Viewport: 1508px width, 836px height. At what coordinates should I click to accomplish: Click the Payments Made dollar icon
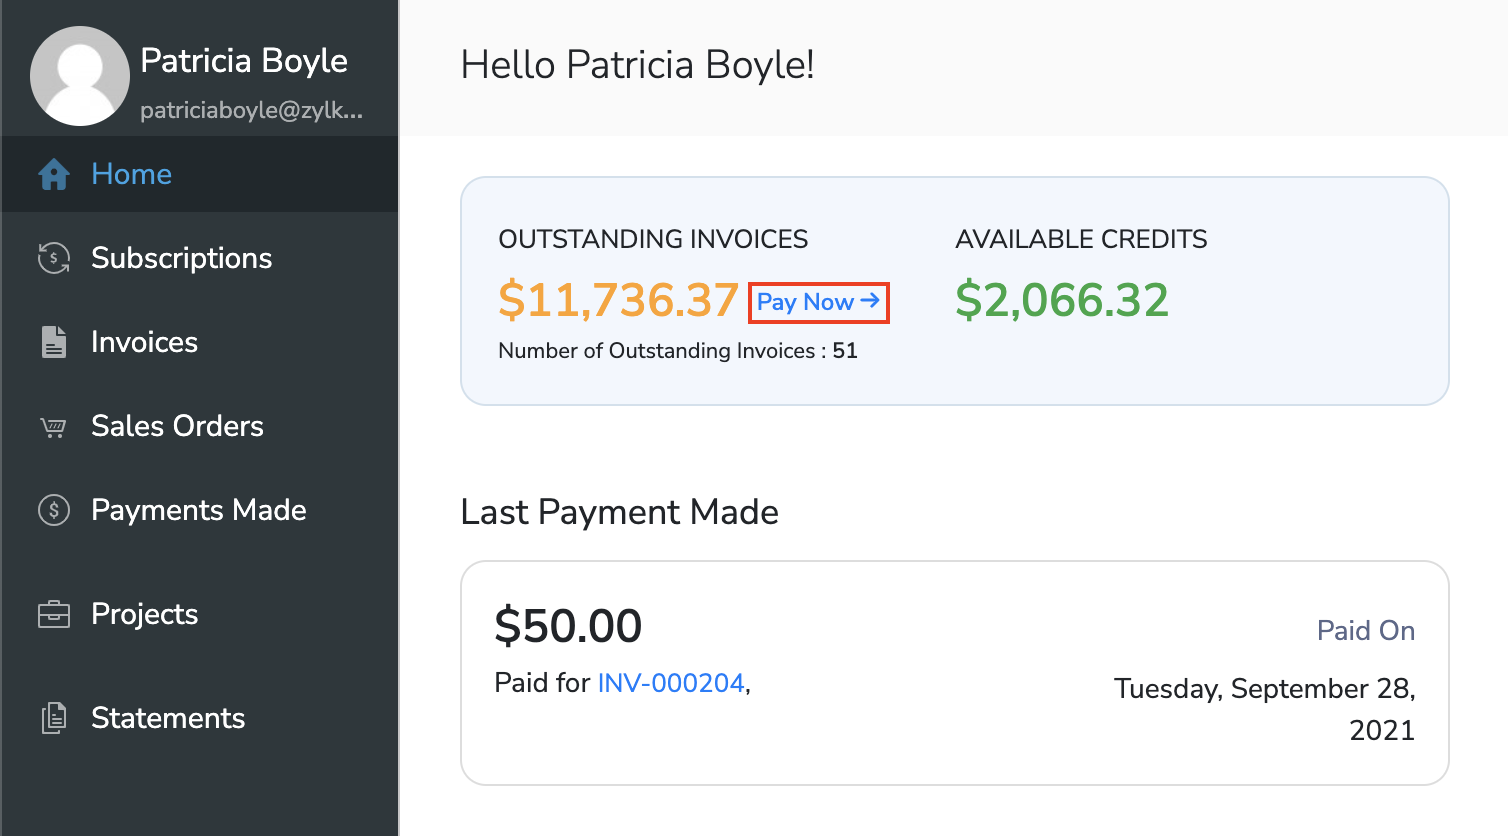(x=53, y=510)
